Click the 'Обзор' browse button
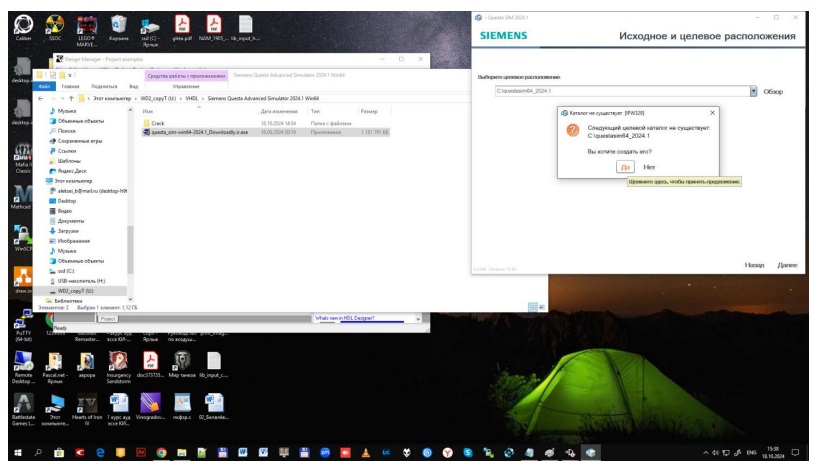The height and width of the screenshot is (467, 819). [773, 91]
